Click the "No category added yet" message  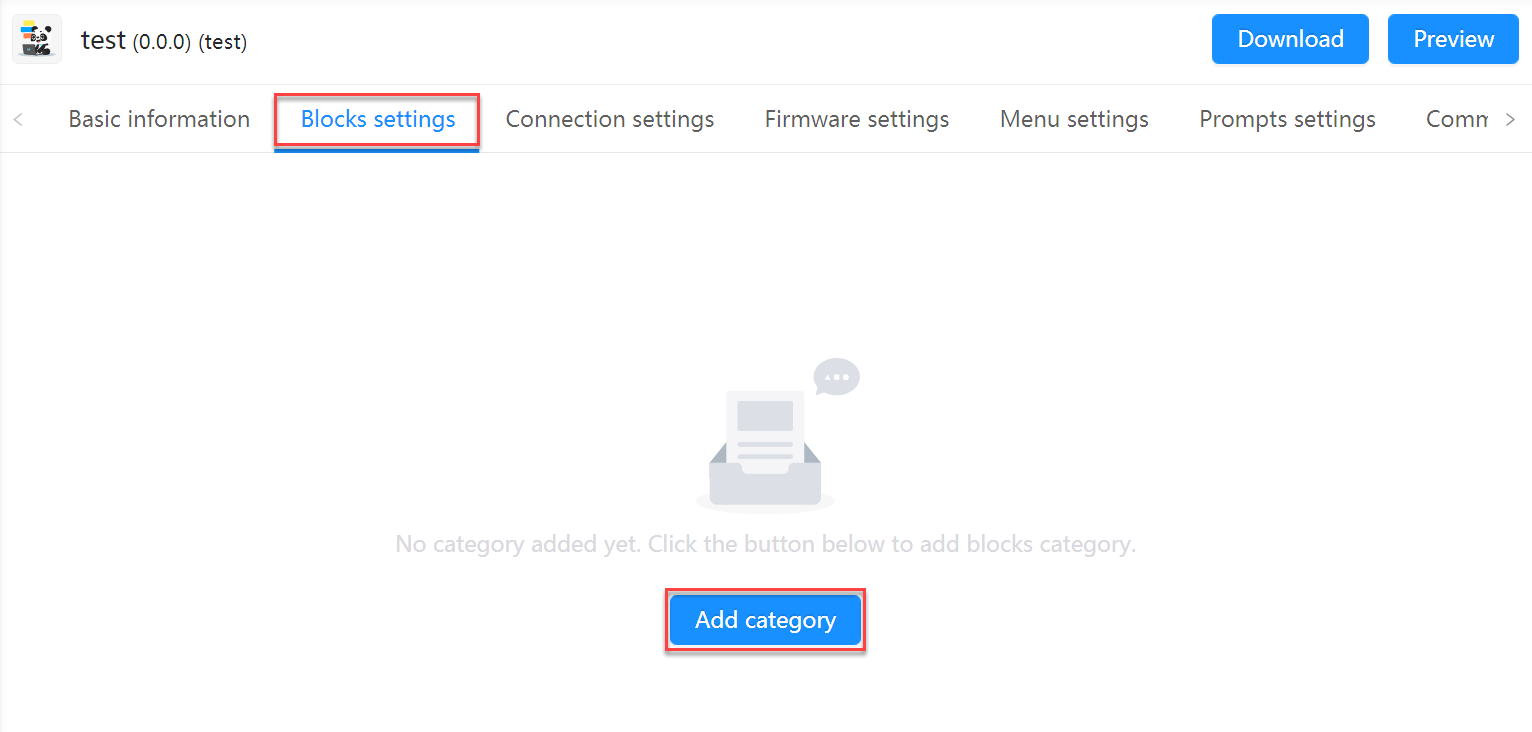[x=765, y=545]
